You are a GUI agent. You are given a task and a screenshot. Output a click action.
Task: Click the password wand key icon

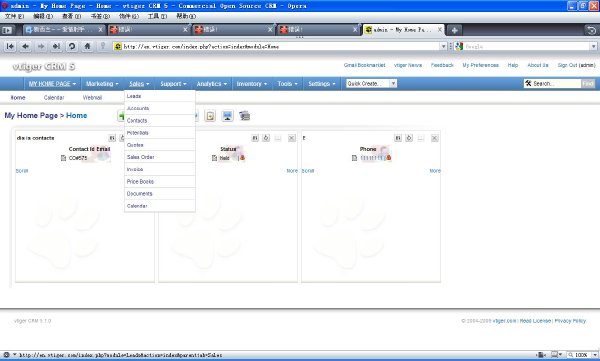coord(103,46)
